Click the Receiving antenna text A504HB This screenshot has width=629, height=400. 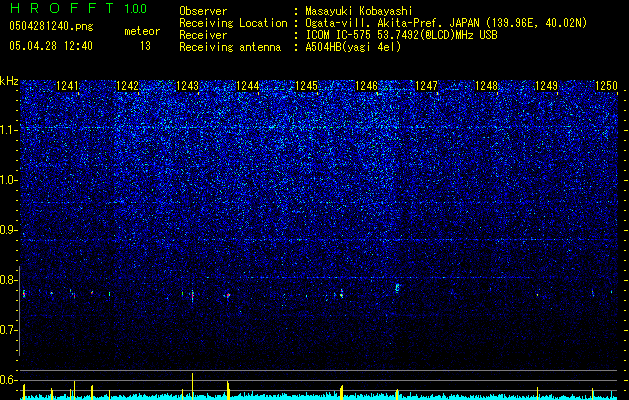pyautogui.click(x=323, y=47)
